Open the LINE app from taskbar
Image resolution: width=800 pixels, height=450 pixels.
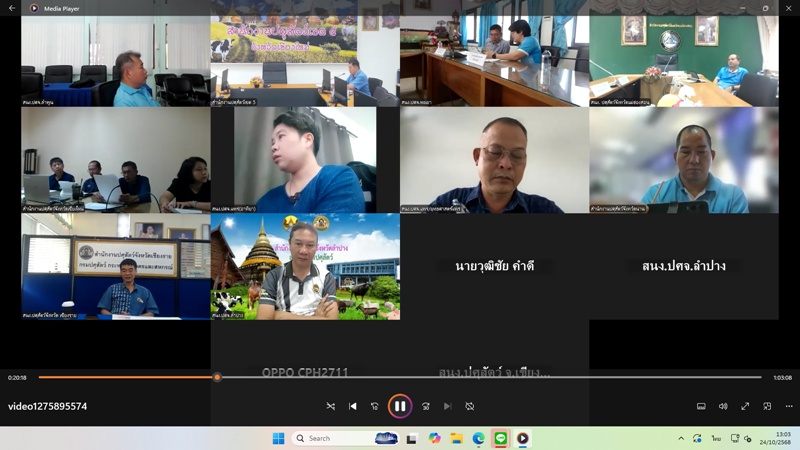[x=500, y=438]
